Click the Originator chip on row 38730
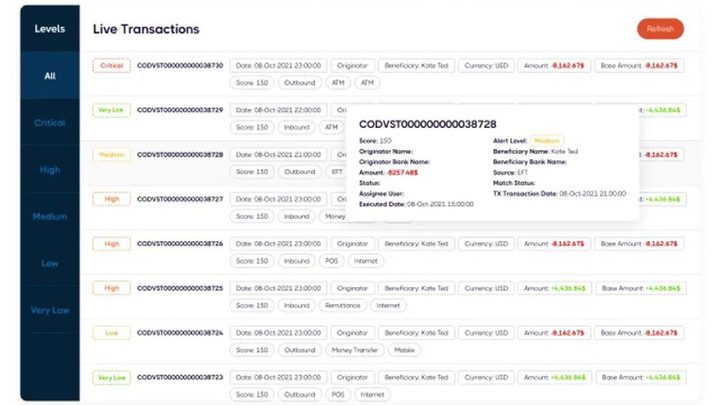The image size is (720, 405). point(353,66)
